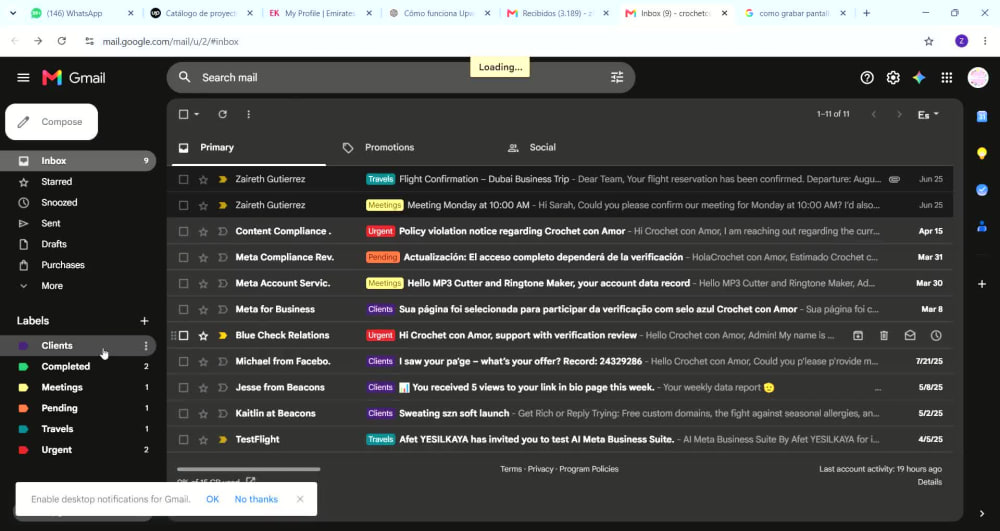1000x531 pixels.
Task: Dismiss the notification prompt with X
Action: (x=300, y=499)
